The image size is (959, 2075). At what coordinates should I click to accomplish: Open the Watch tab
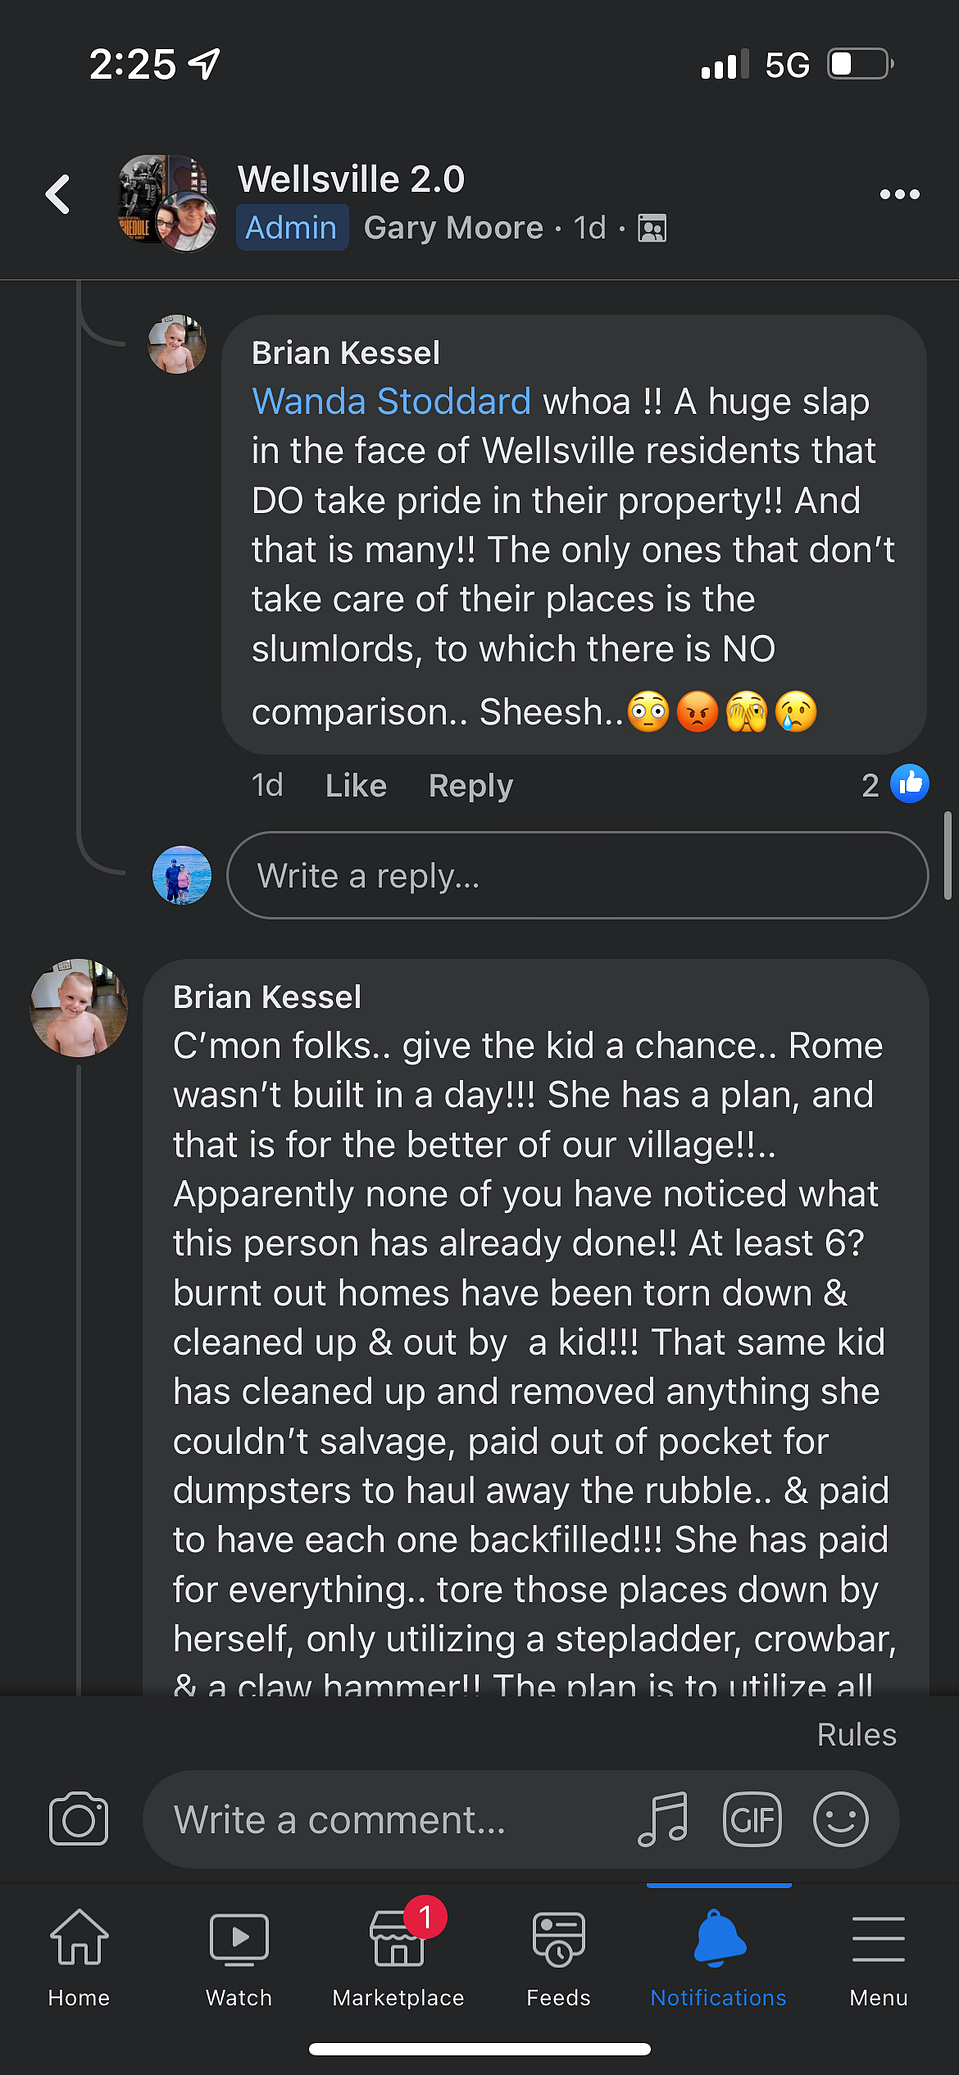pos(239,1955)
